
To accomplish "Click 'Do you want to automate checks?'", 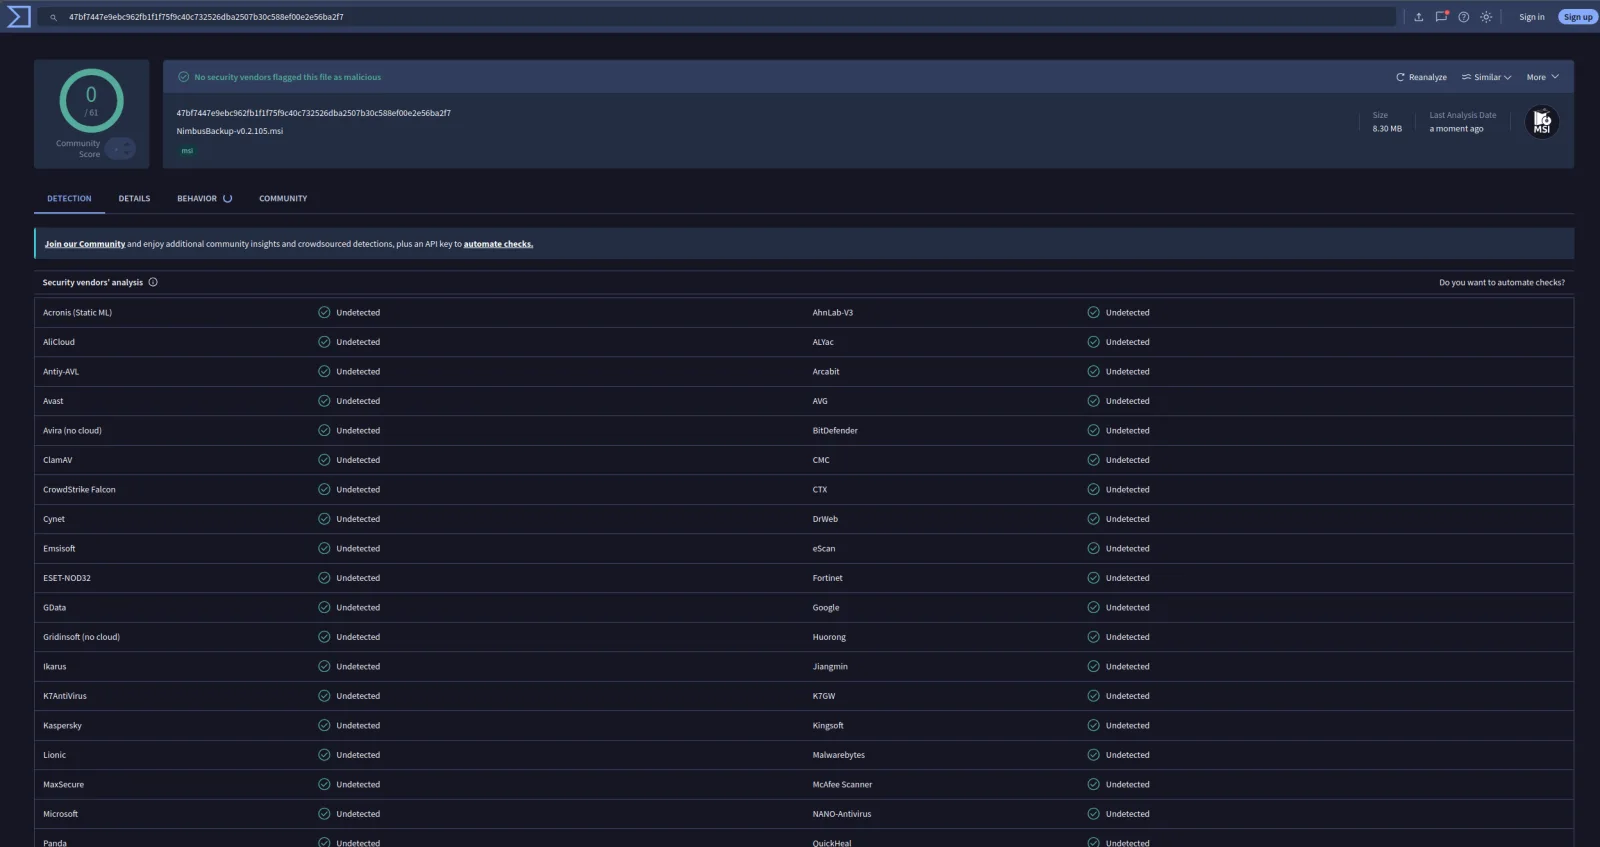I will 1502,282.
